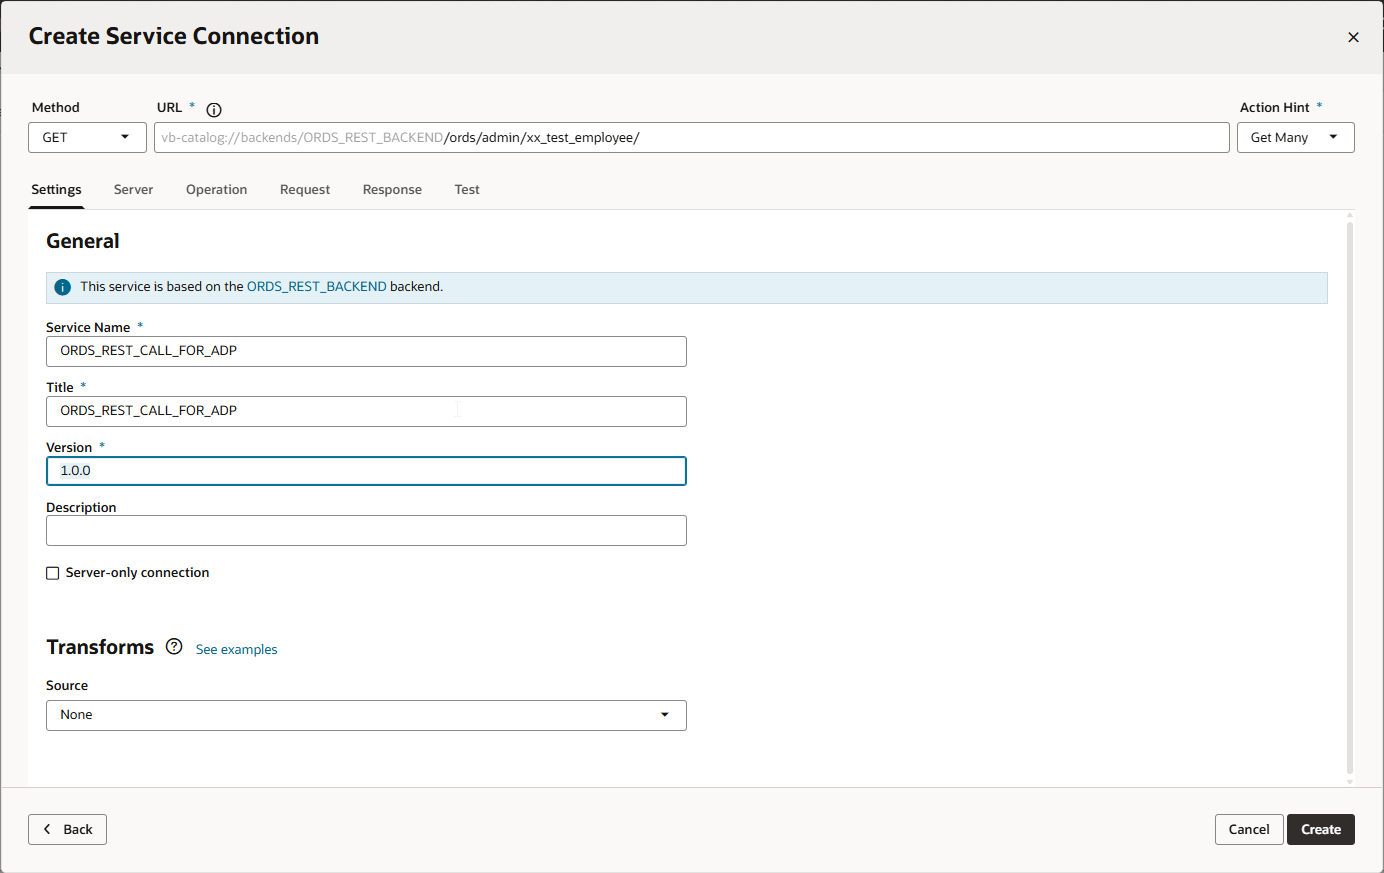
Task: Open the ORDS_REST_BACKEND backend link
Action: coord(316,287)
